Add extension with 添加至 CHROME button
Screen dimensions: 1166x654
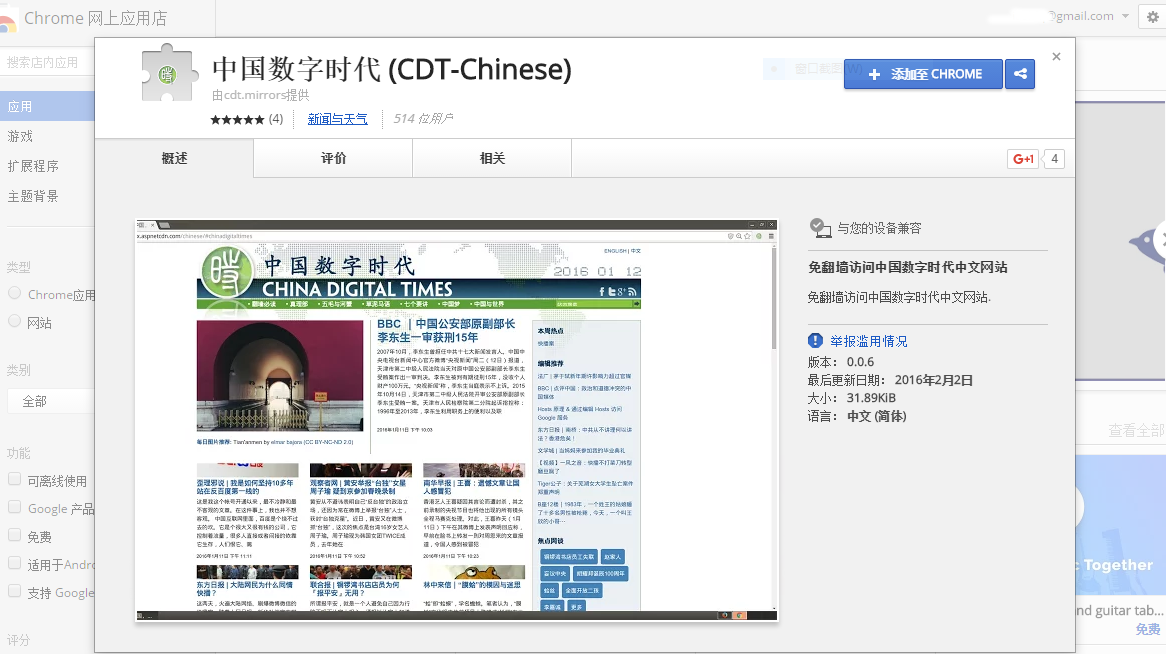[x=923, y=74]
